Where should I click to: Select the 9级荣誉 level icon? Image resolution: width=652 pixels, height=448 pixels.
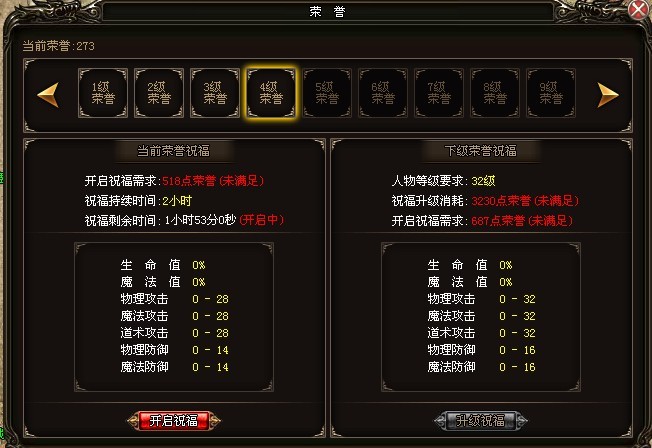551,93
